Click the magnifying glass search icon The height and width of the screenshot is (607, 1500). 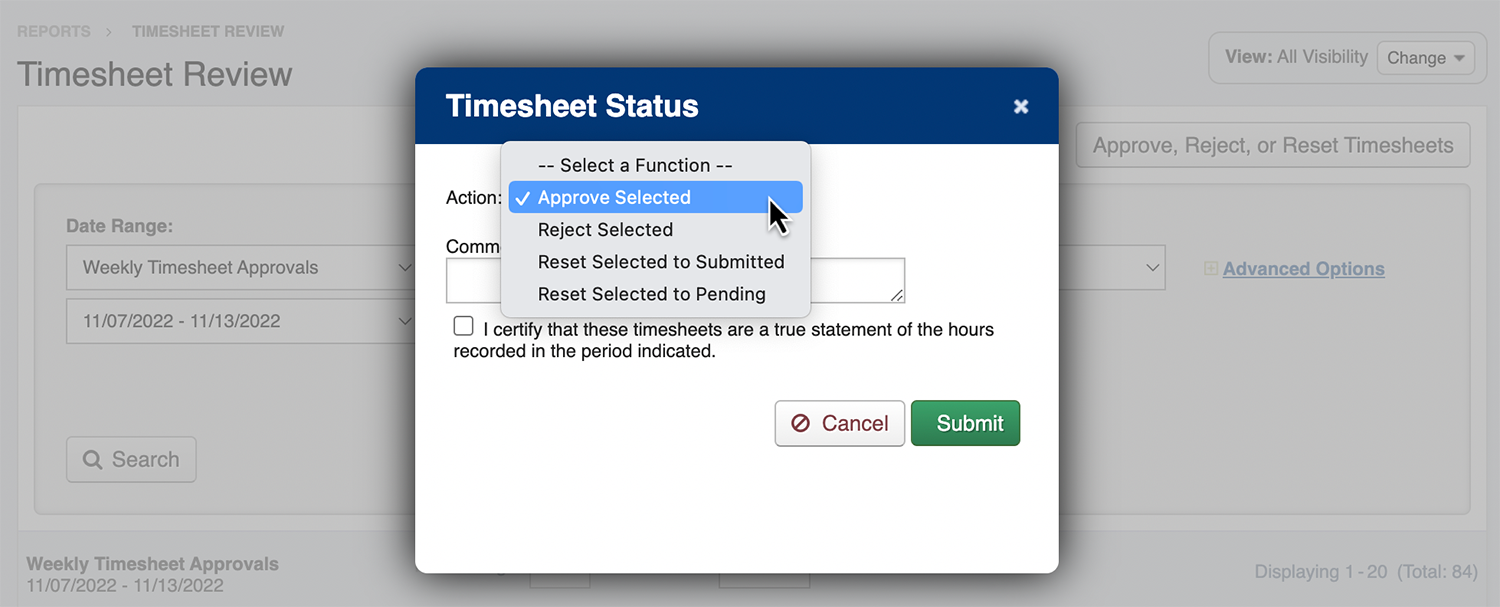93,460
